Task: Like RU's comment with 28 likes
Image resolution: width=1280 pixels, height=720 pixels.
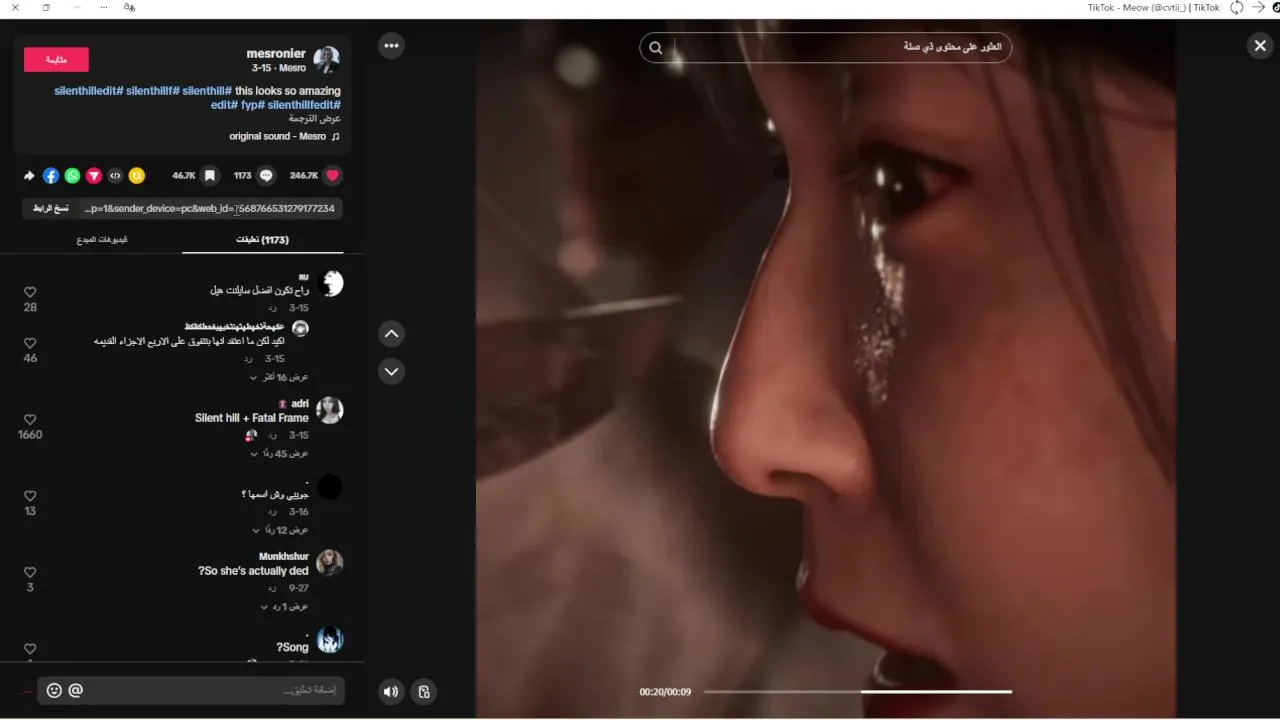Action: [30, 292]
